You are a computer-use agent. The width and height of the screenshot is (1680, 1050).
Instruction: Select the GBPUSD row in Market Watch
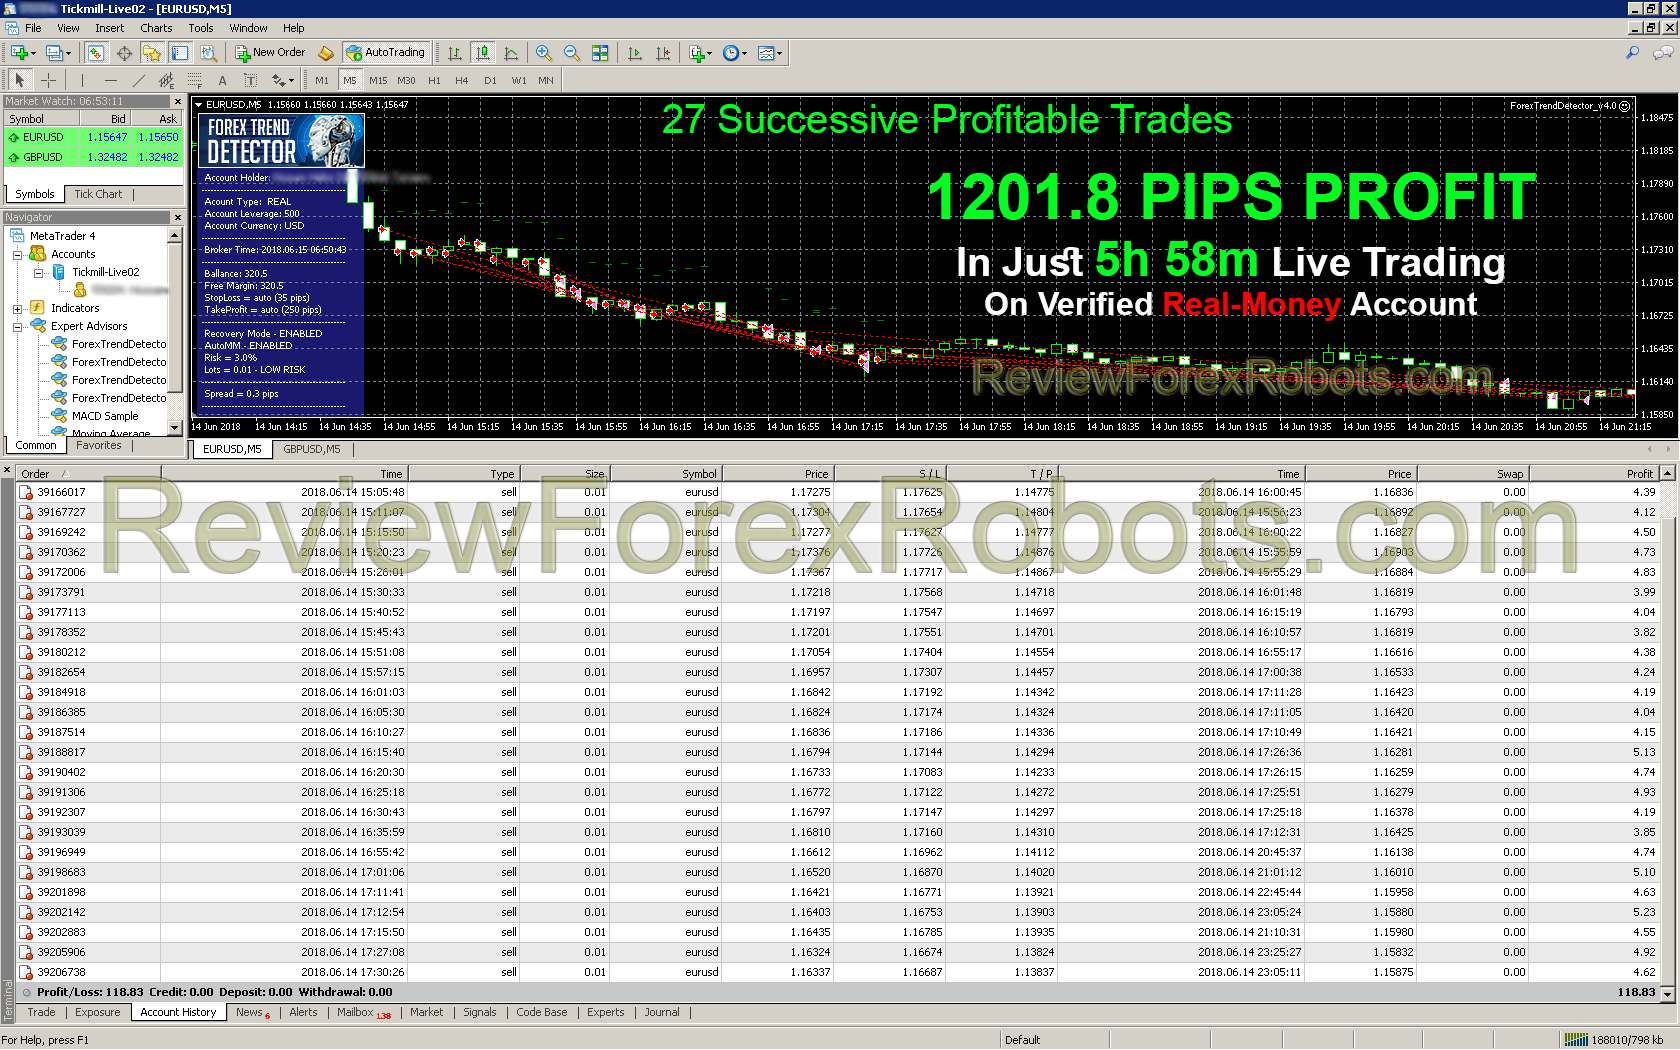pyautogui.click(x=94, y=157)
